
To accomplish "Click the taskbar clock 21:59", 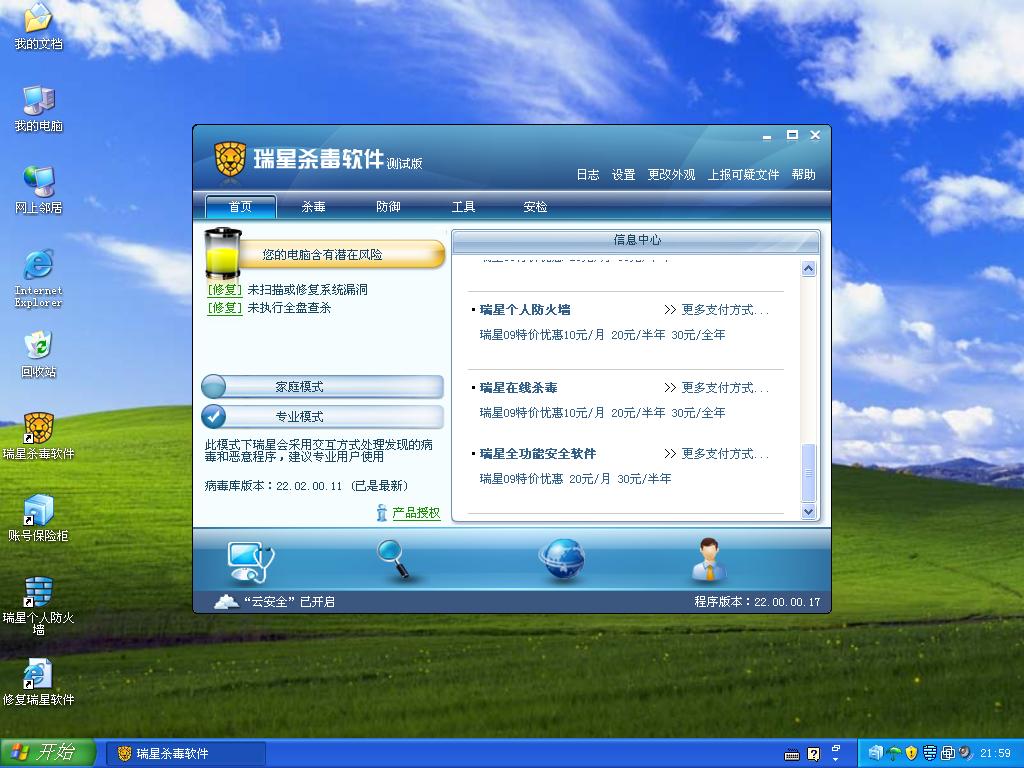I will 995,754.
